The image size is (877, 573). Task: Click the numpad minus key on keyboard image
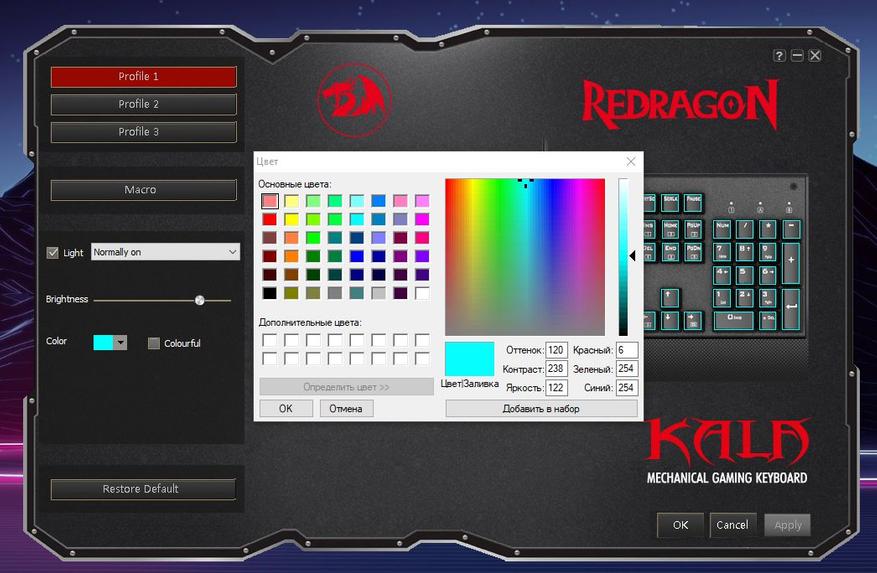point(791,229)
